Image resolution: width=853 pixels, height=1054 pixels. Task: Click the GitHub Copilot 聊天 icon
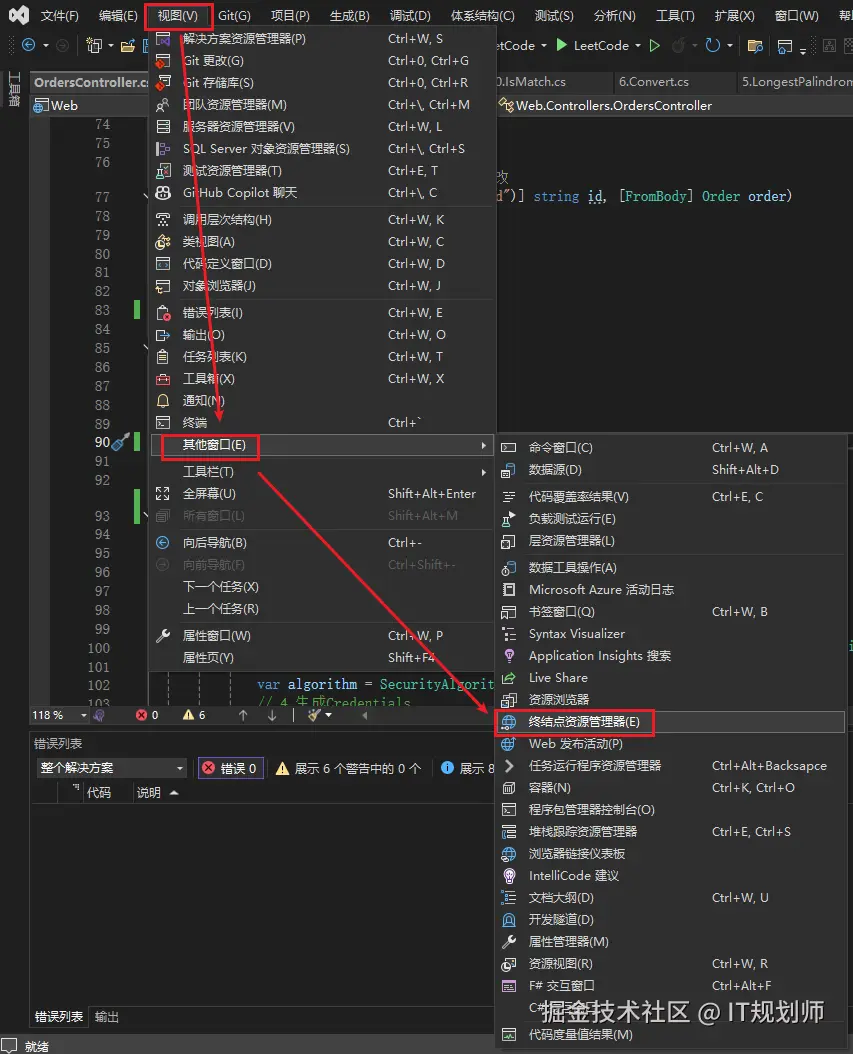(163, 193)
